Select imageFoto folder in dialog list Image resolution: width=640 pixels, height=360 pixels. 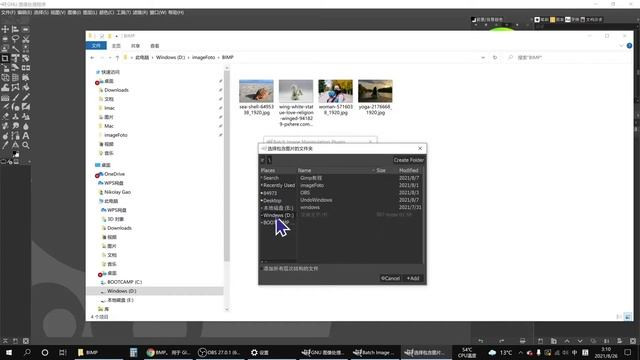(312, 185)
